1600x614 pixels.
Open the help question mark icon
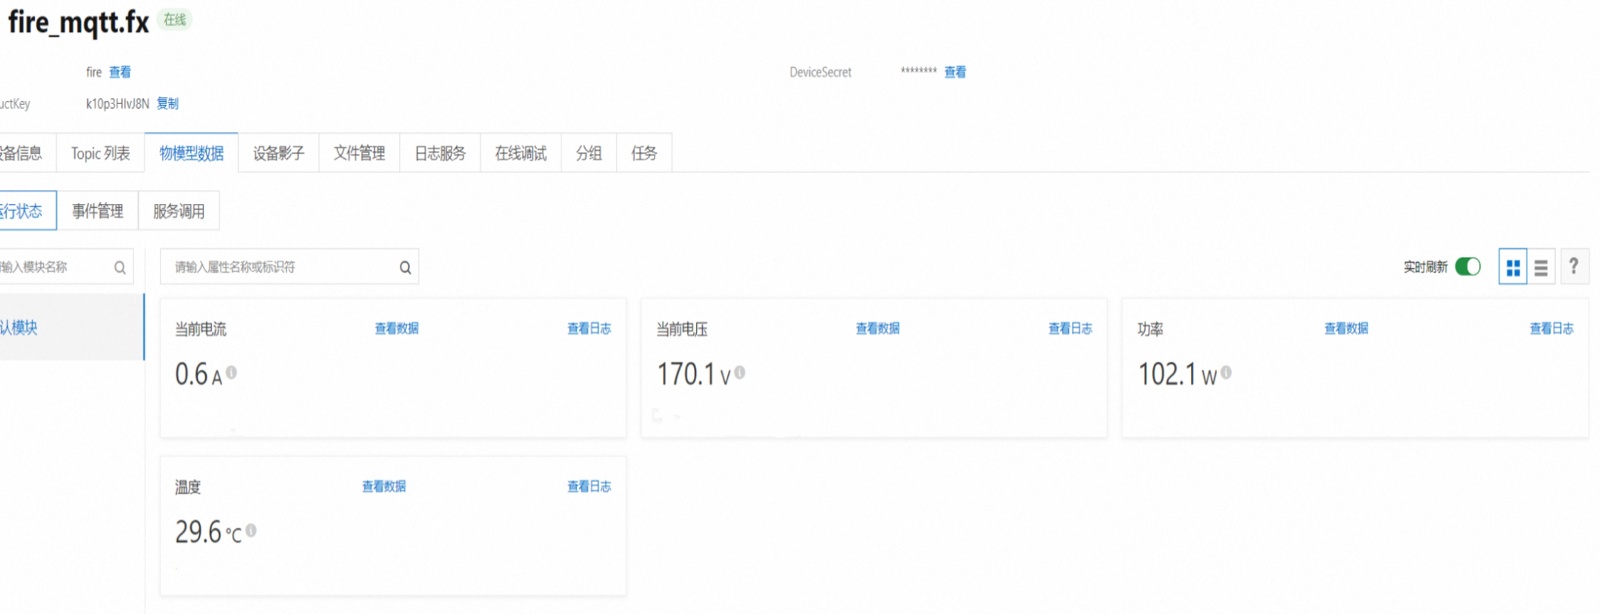coord(1574,266)
